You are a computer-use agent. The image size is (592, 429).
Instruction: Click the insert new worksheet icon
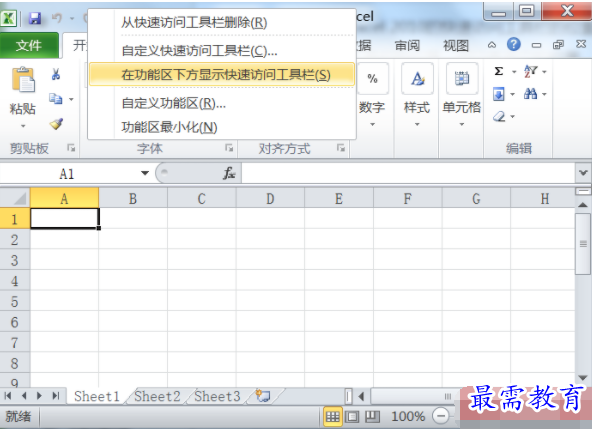263,396
